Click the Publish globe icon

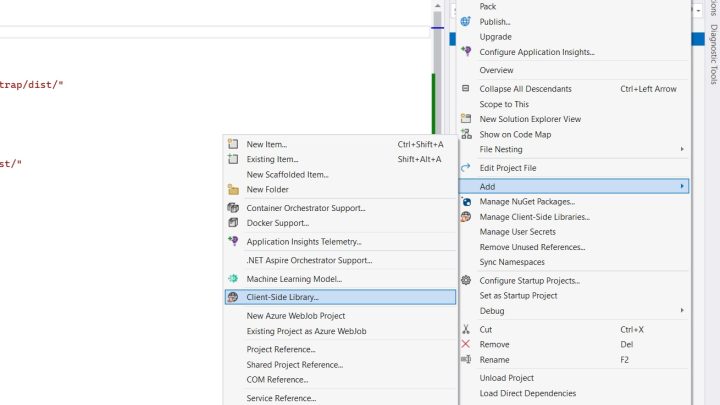pos(466,21)
